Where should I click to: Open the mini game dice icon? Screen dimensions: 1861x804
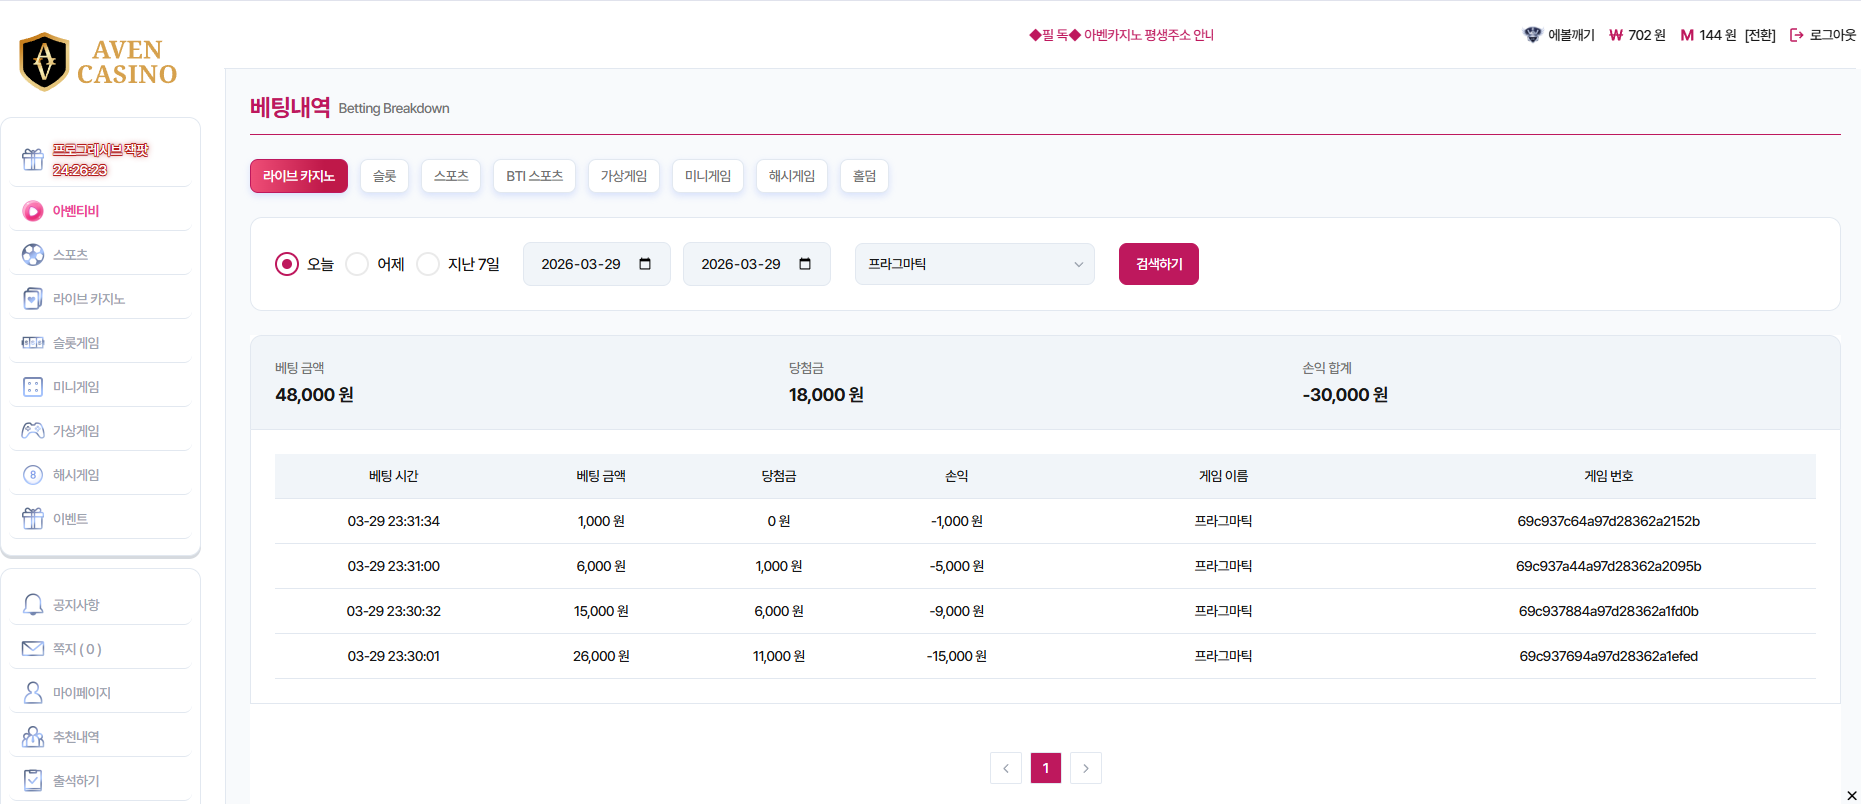[33, 387]
